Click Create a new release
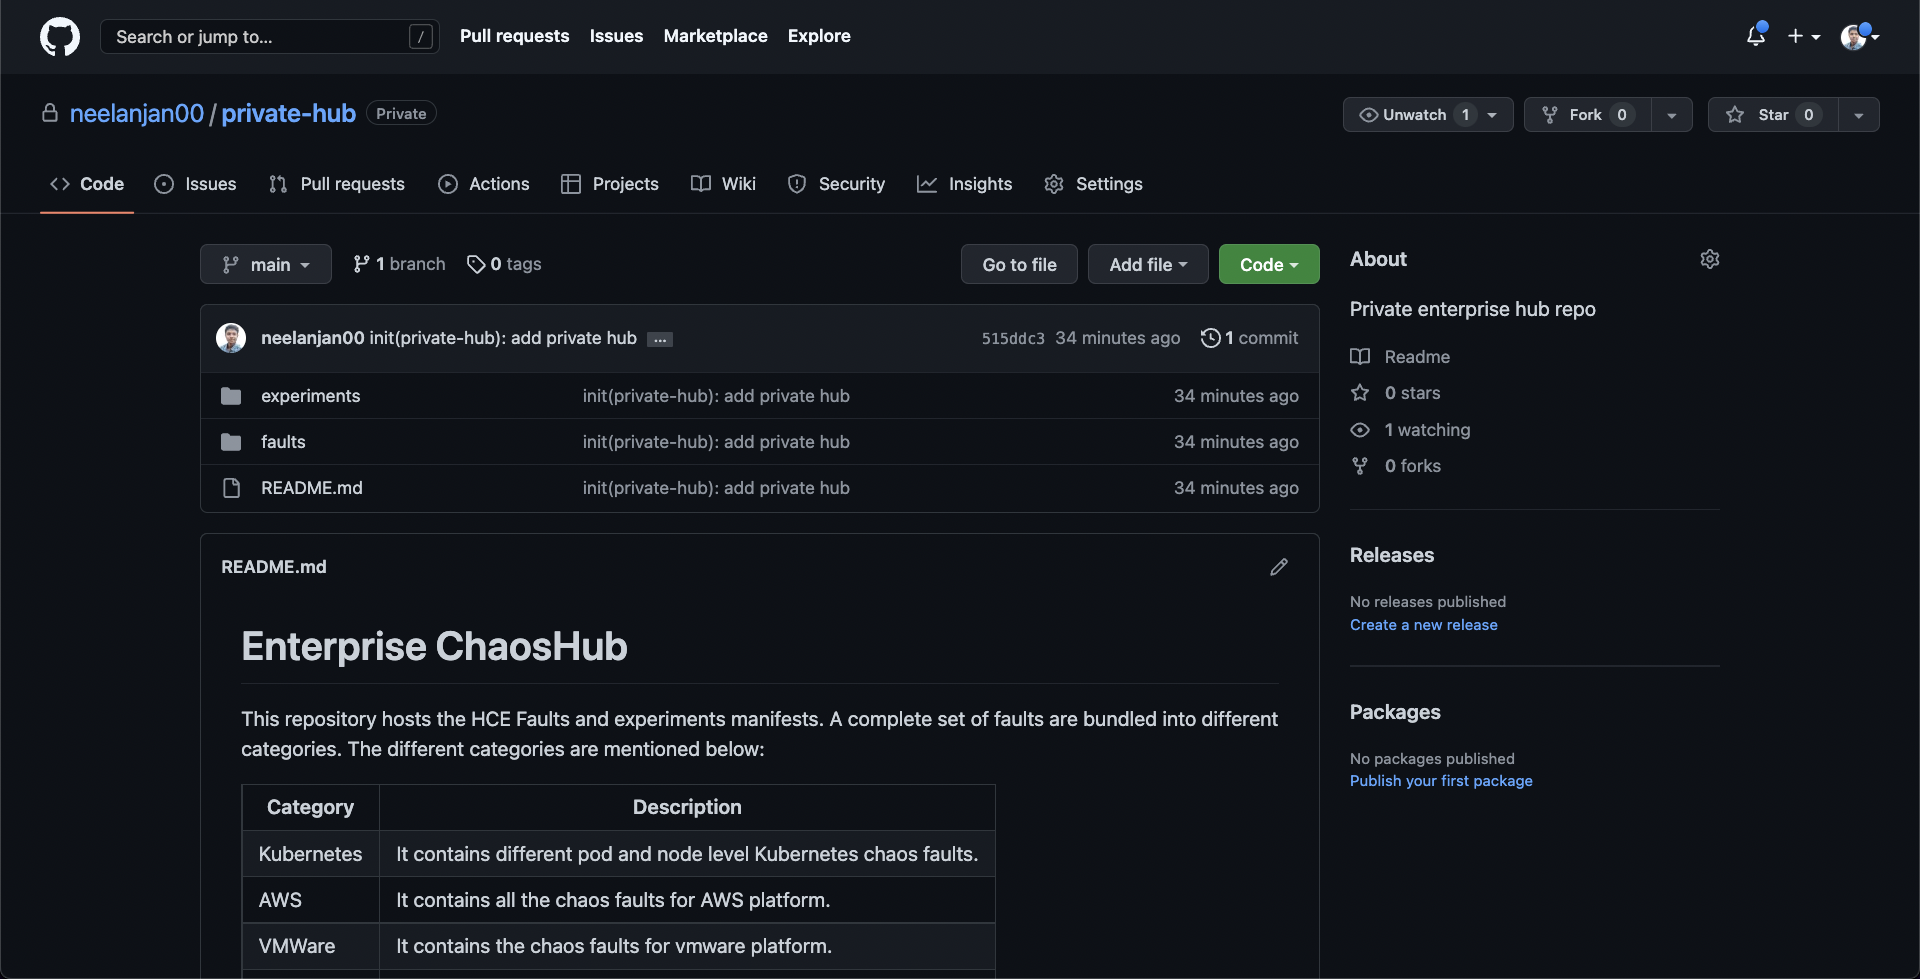 (x=1424, y=625)
